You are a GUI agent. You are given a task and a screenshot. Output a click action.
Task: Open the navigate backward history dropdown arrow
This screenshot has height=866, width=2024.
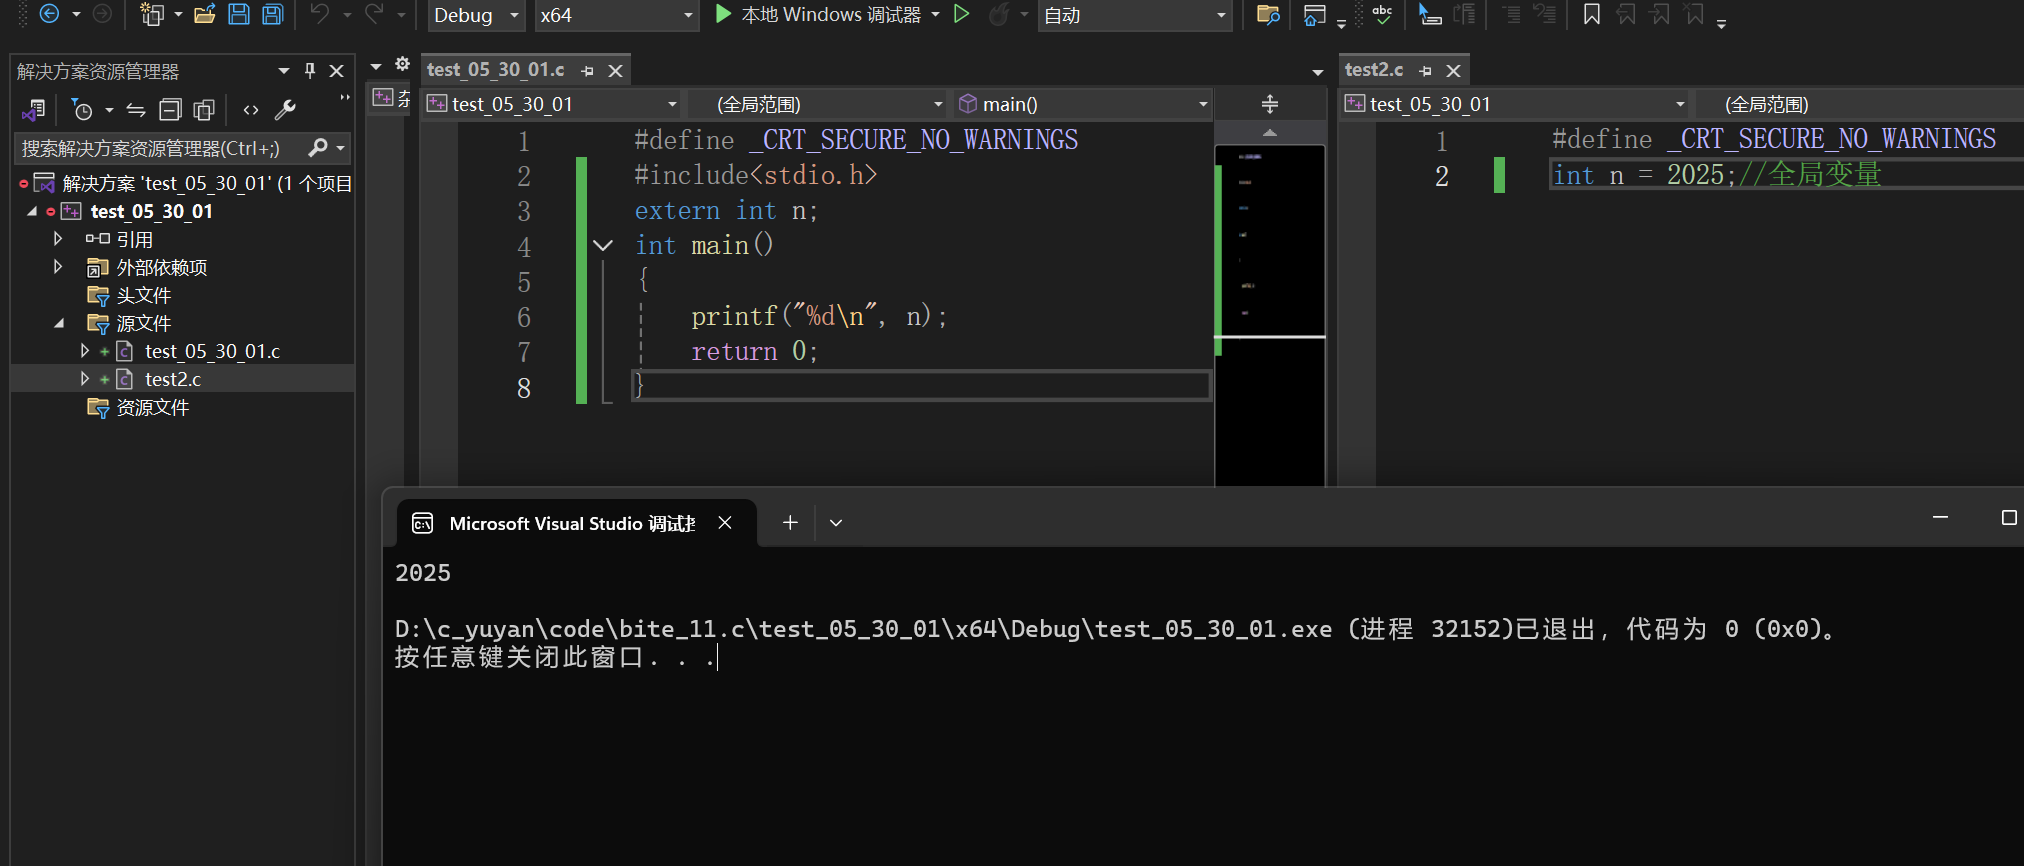point(76,14)
